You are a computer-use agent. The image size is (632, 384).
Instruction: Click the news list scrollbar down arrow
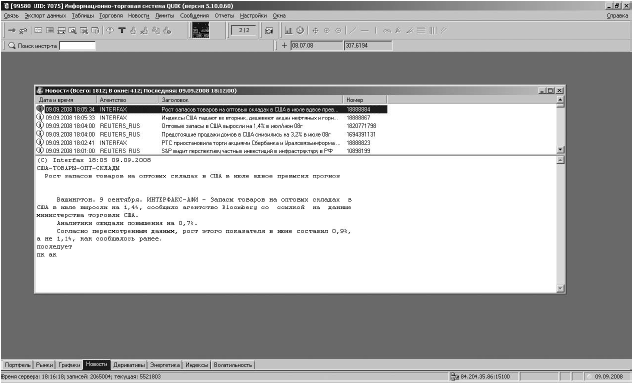click(x=560, y=149)
